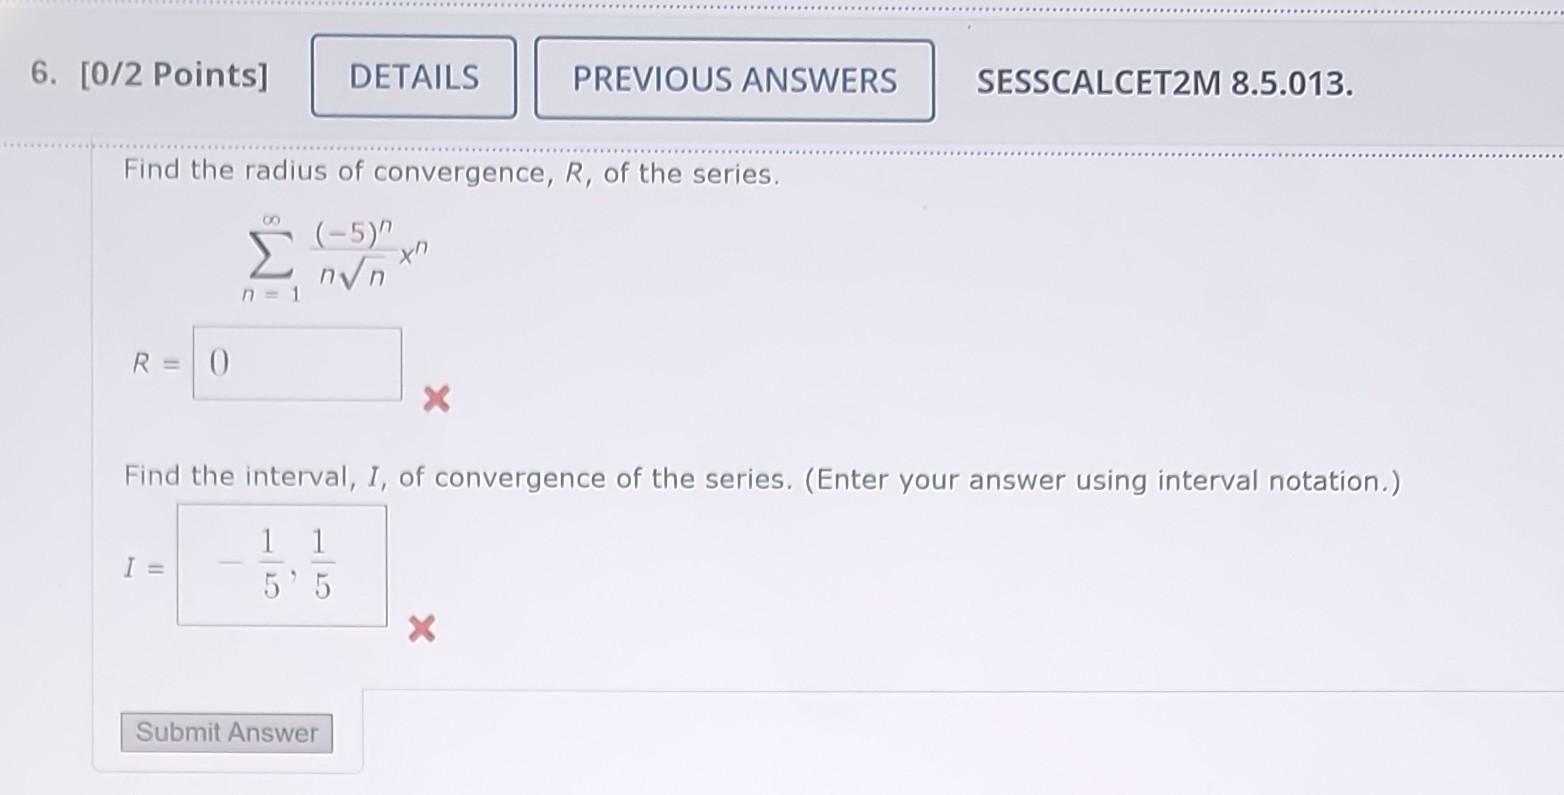The width and height of the screenshot is (1564, 795).
Task: Click inside the R answer input box
Action: 296,363
